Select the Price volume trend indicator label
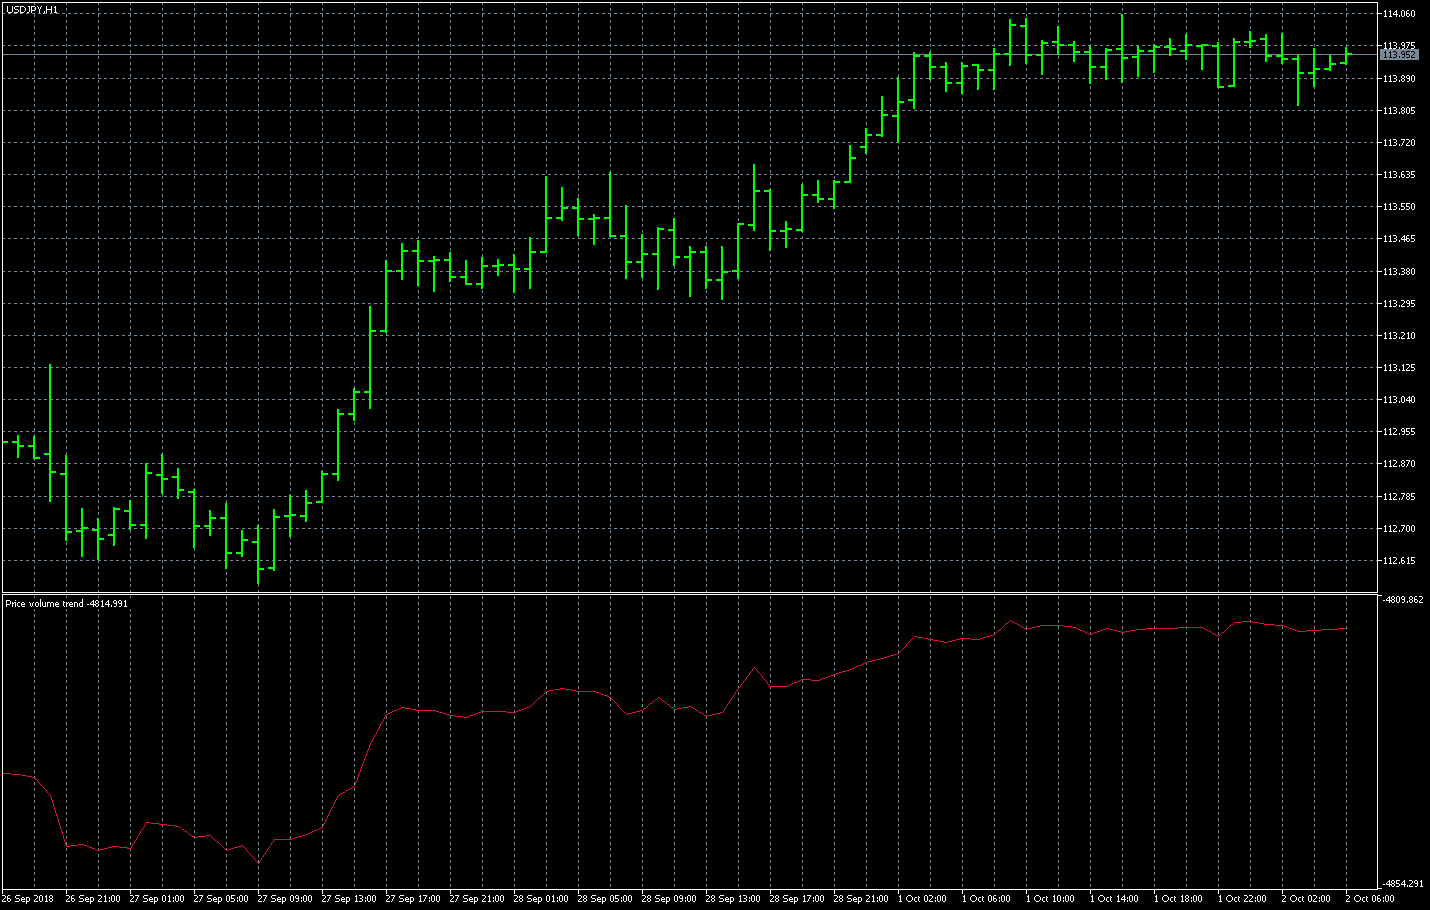 pos(66,604)
